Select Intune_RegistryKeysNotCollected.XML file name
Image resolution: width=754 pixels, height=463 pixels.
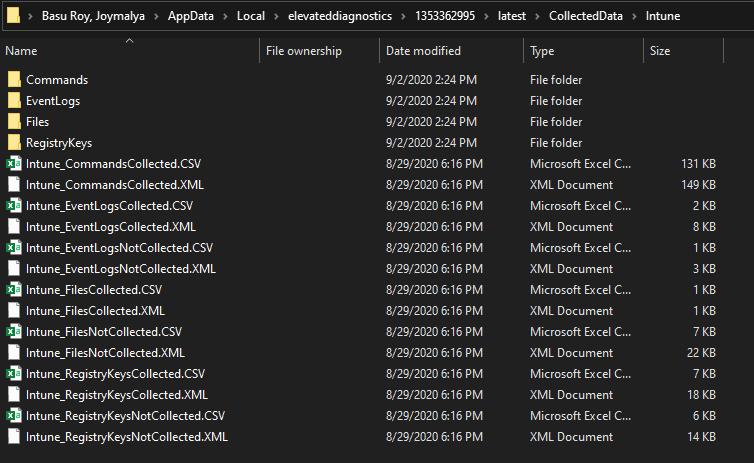click(127, 437)
